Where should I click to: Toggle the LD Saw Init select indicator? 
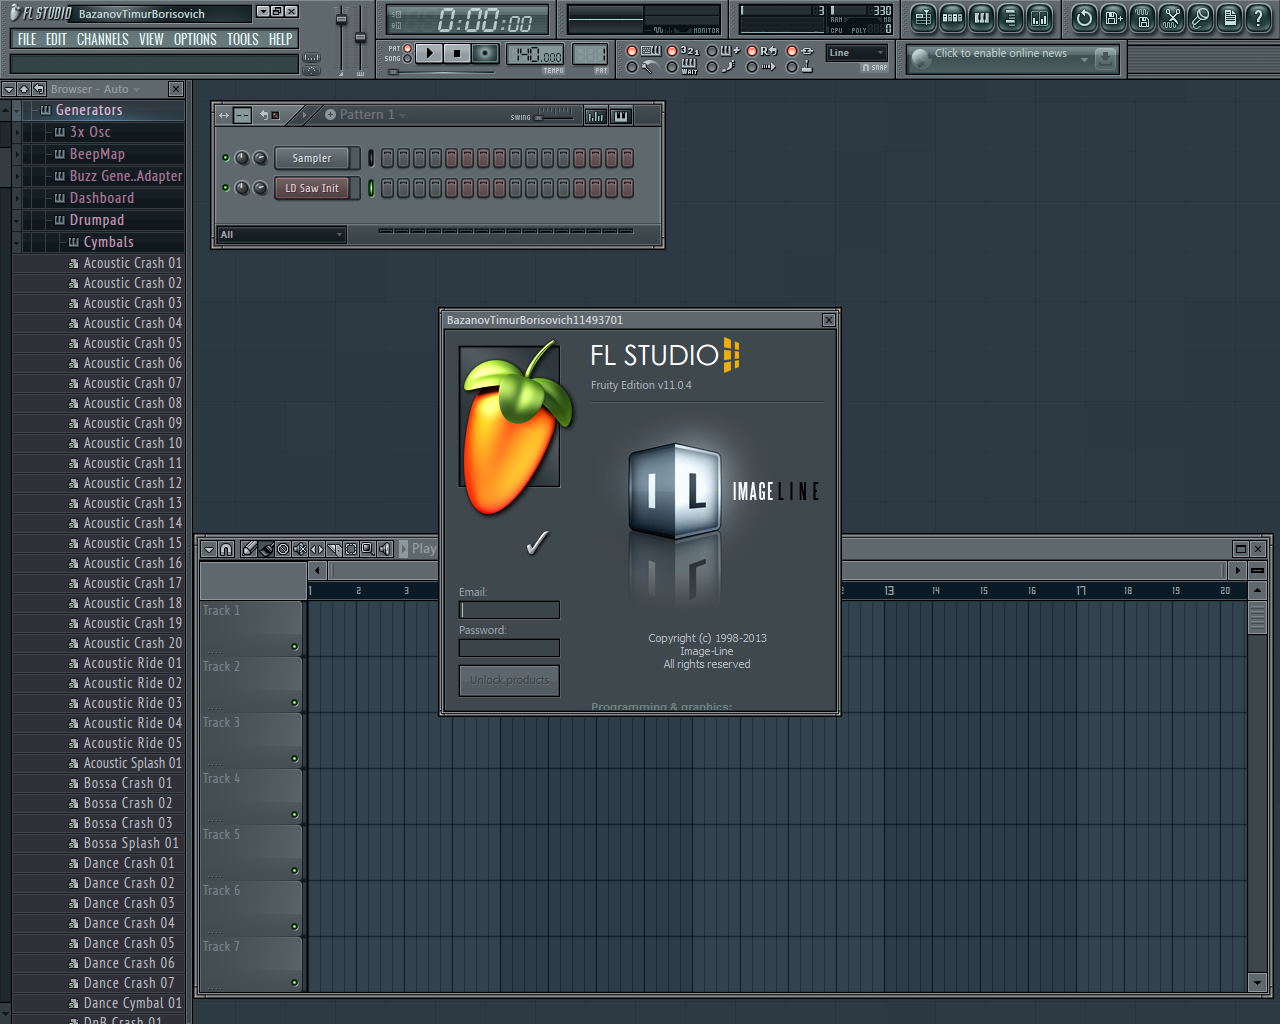pyautogui.click(x=371, y=188)
